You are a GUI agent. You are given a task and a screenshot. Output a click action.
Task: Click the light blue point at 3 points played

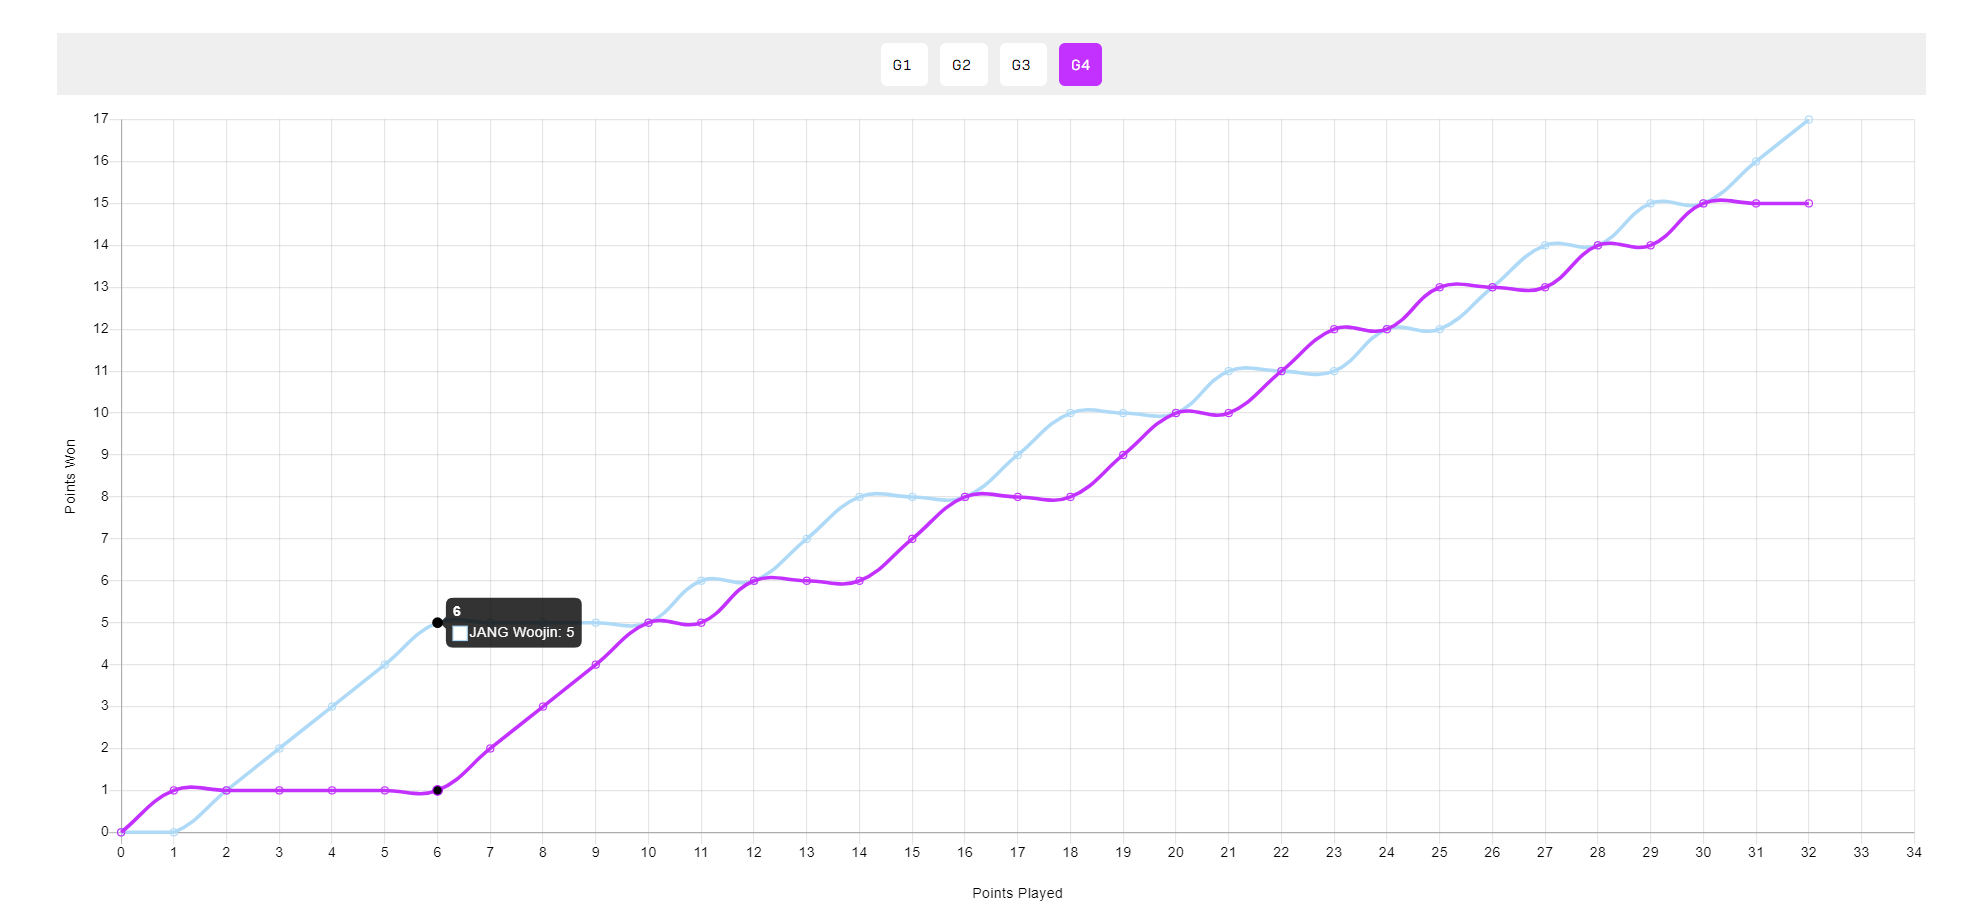[x=279, y=748]
